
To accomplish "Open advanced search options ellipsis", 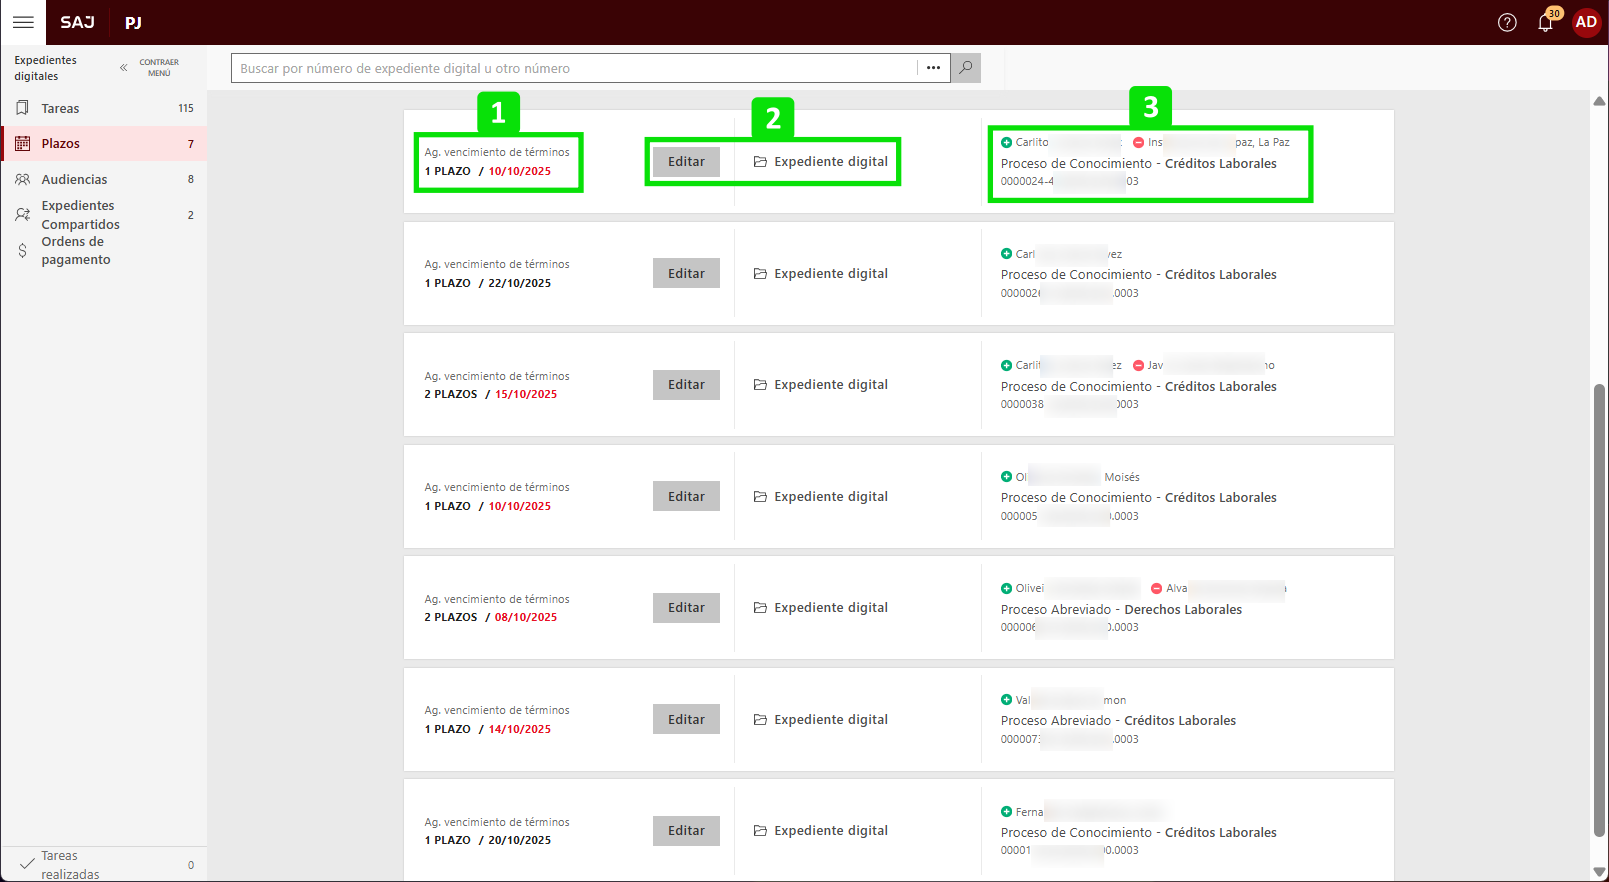I will 933,68.
